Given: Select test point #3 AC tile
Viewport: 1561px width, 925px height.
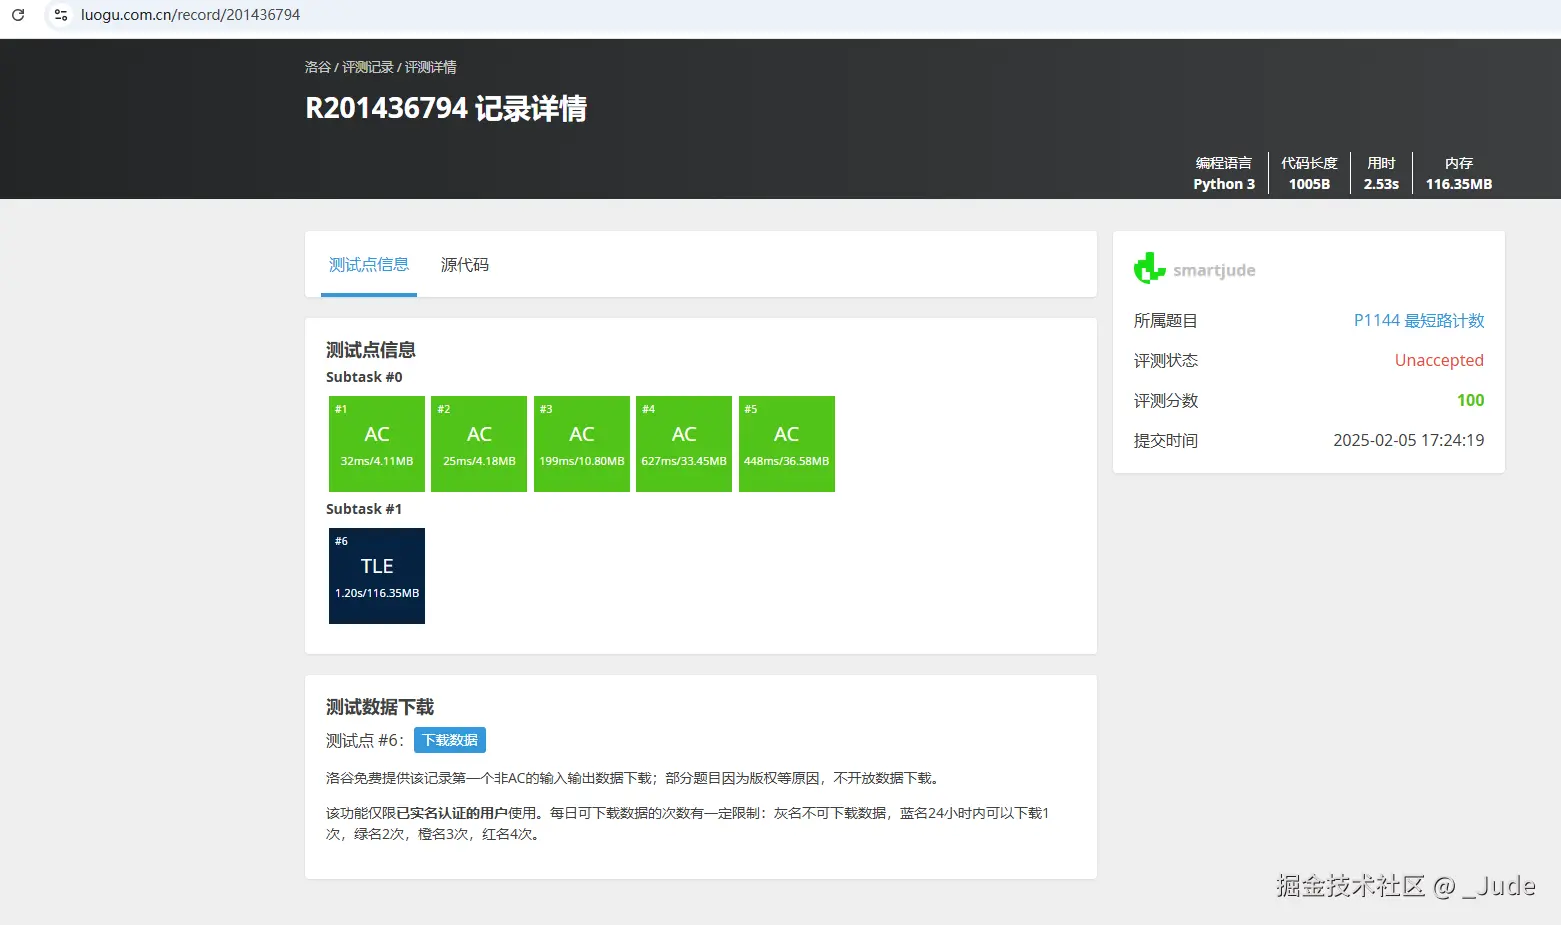Looking at the screenshot, I should point(582,444).
